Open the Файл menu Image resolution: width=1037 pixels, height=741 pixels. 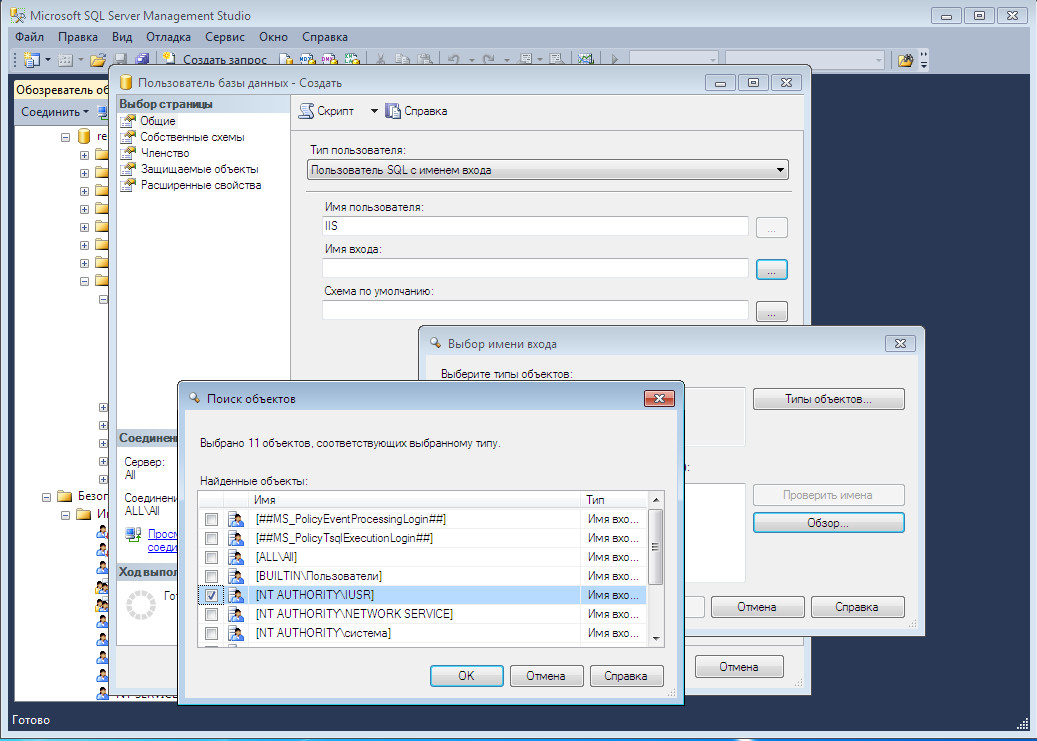point(29,37)
